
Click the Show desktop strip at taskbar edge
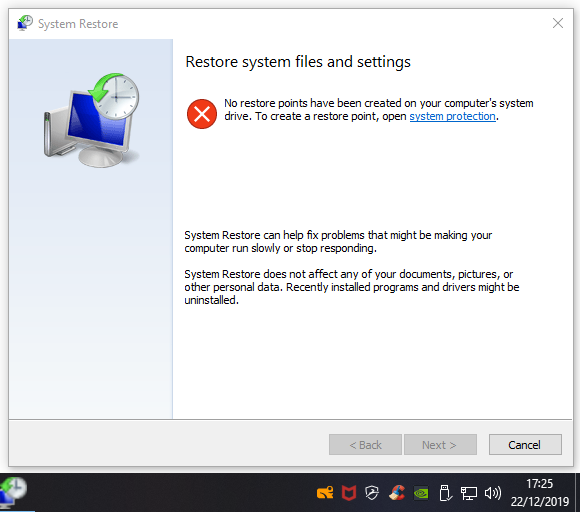click(x=577, y=492)
